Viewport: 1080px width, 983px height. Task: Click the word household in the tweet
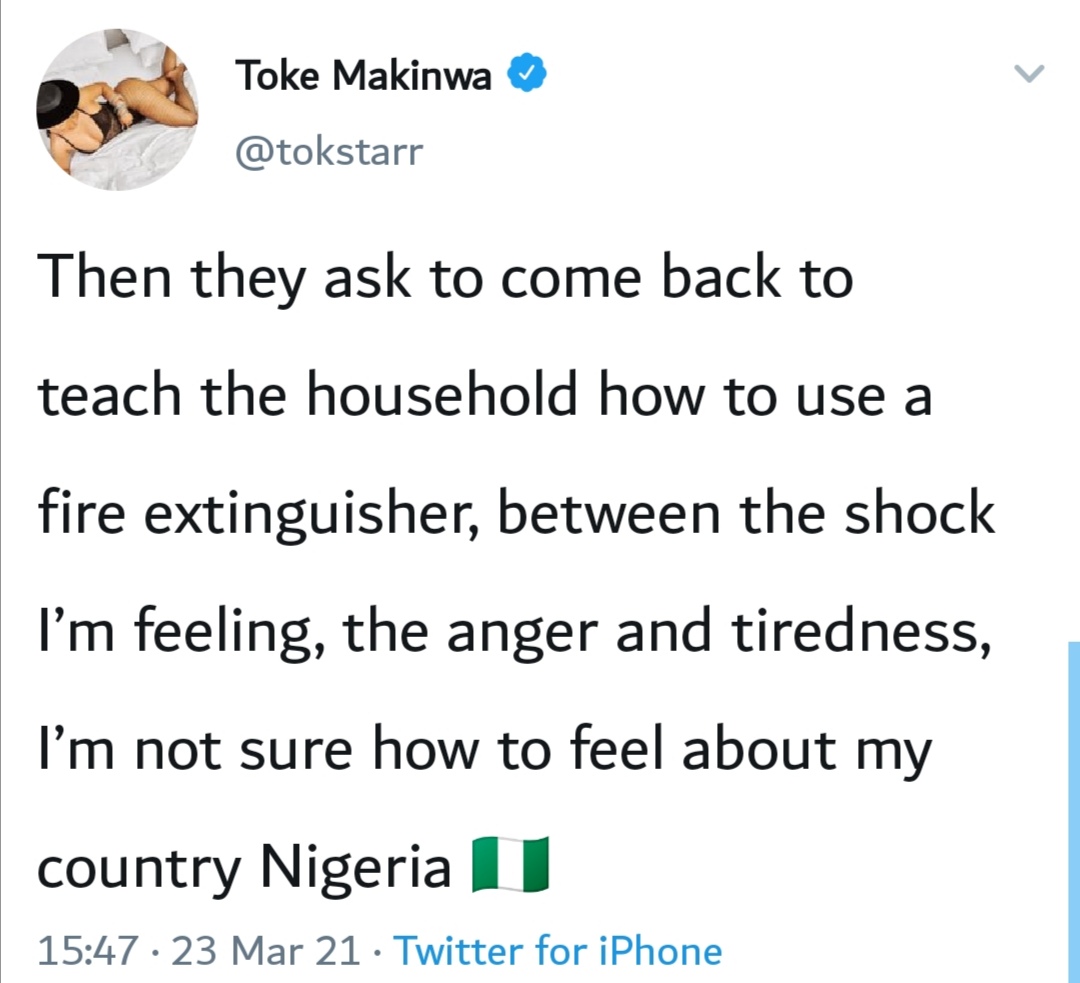point(442,395)
